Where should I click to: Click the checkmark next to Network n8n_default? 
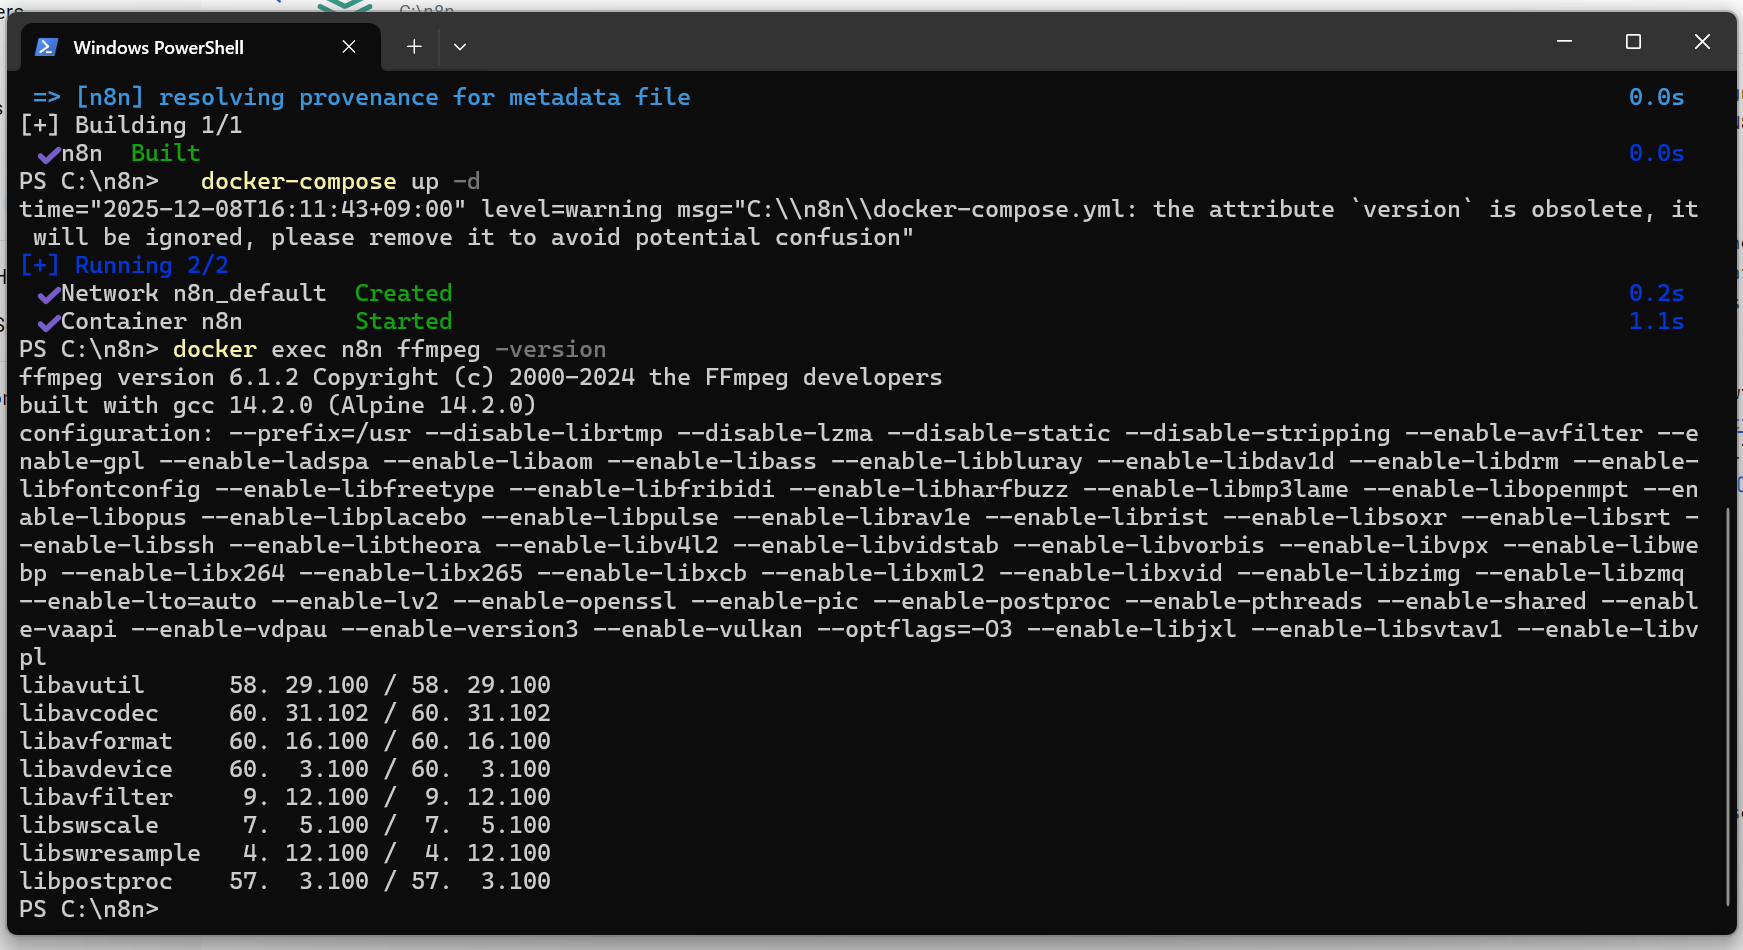[x=48, y=294]
